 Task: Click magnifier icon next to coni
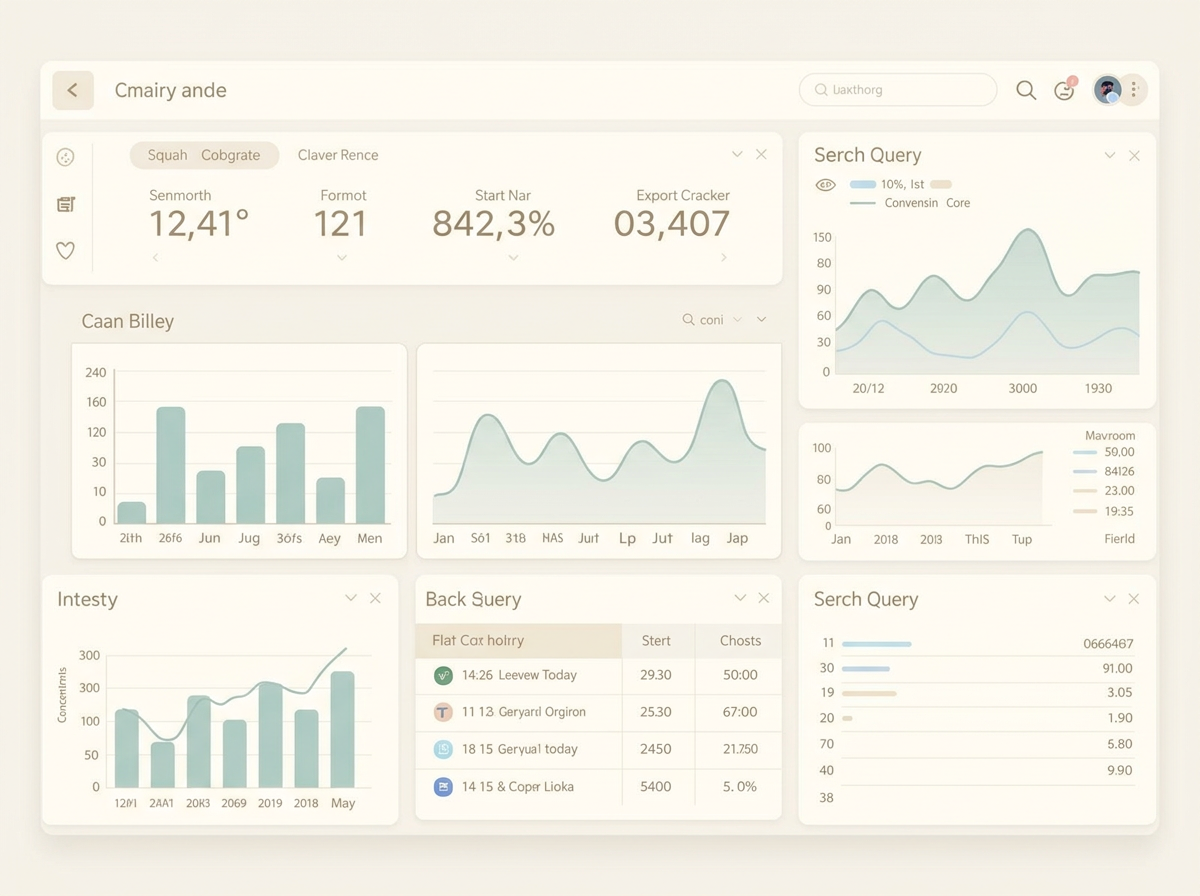688,320
